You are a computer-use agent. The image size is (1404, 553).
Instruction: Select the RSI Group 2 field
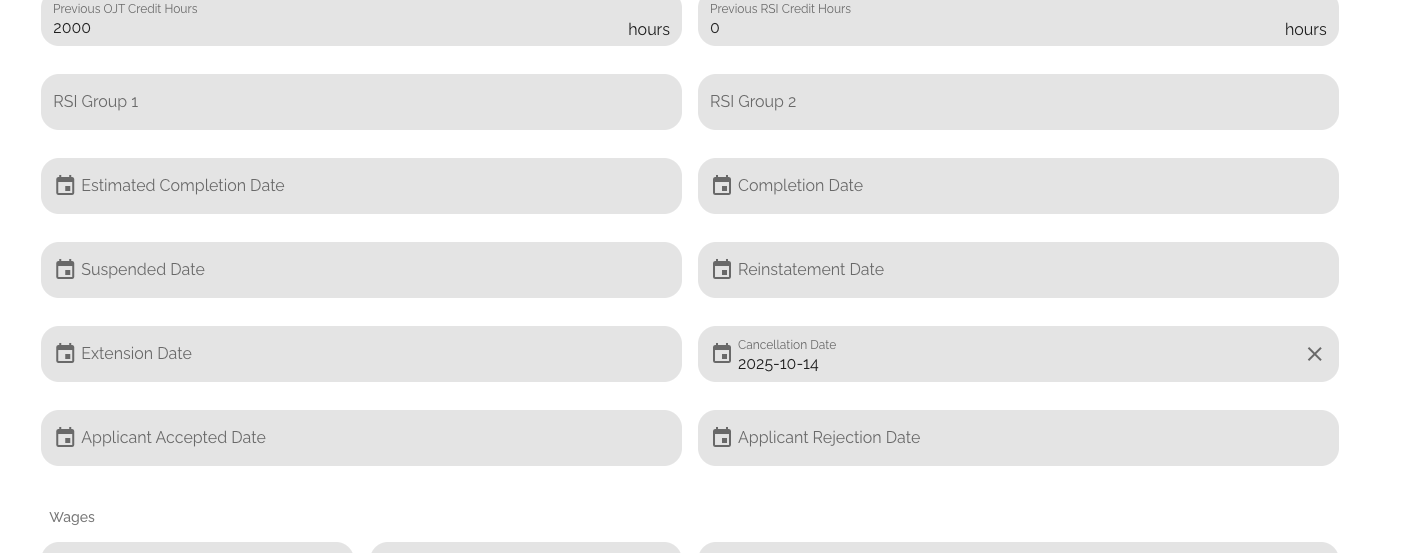click(1018, 102)
